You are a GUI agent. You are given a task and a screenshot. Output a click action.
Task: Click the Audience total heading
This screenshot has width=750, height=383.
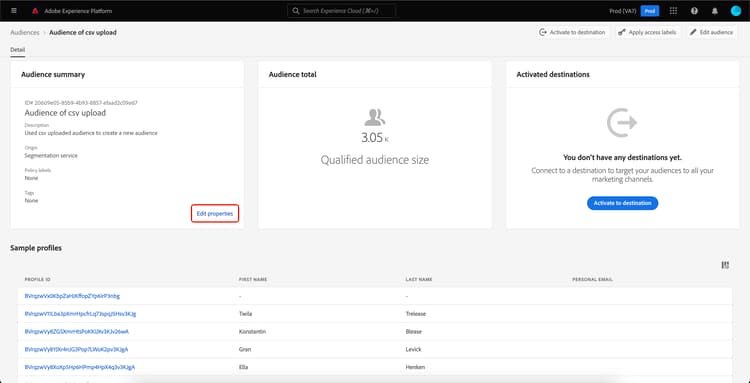coord(293,75)
